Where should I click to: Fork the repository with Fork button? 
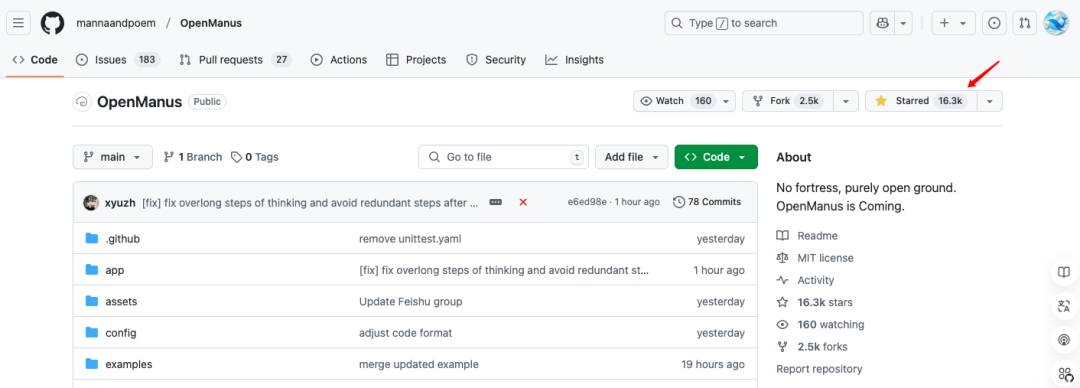(x=788, y=101)
